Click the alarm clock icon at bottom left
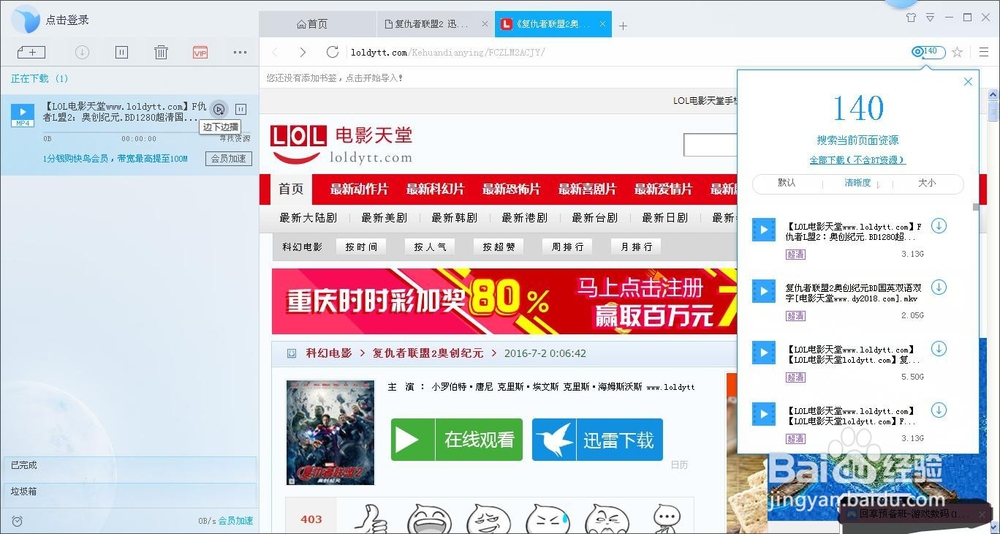This screenshot has height=534, width=1000. (17, 521)
